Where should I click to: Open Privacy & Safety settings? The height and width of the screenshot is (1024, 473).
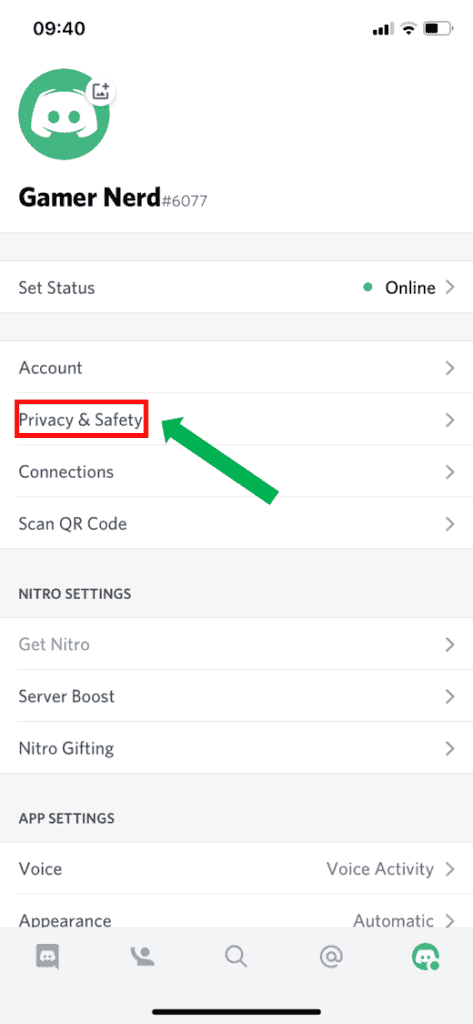point(236,419)
